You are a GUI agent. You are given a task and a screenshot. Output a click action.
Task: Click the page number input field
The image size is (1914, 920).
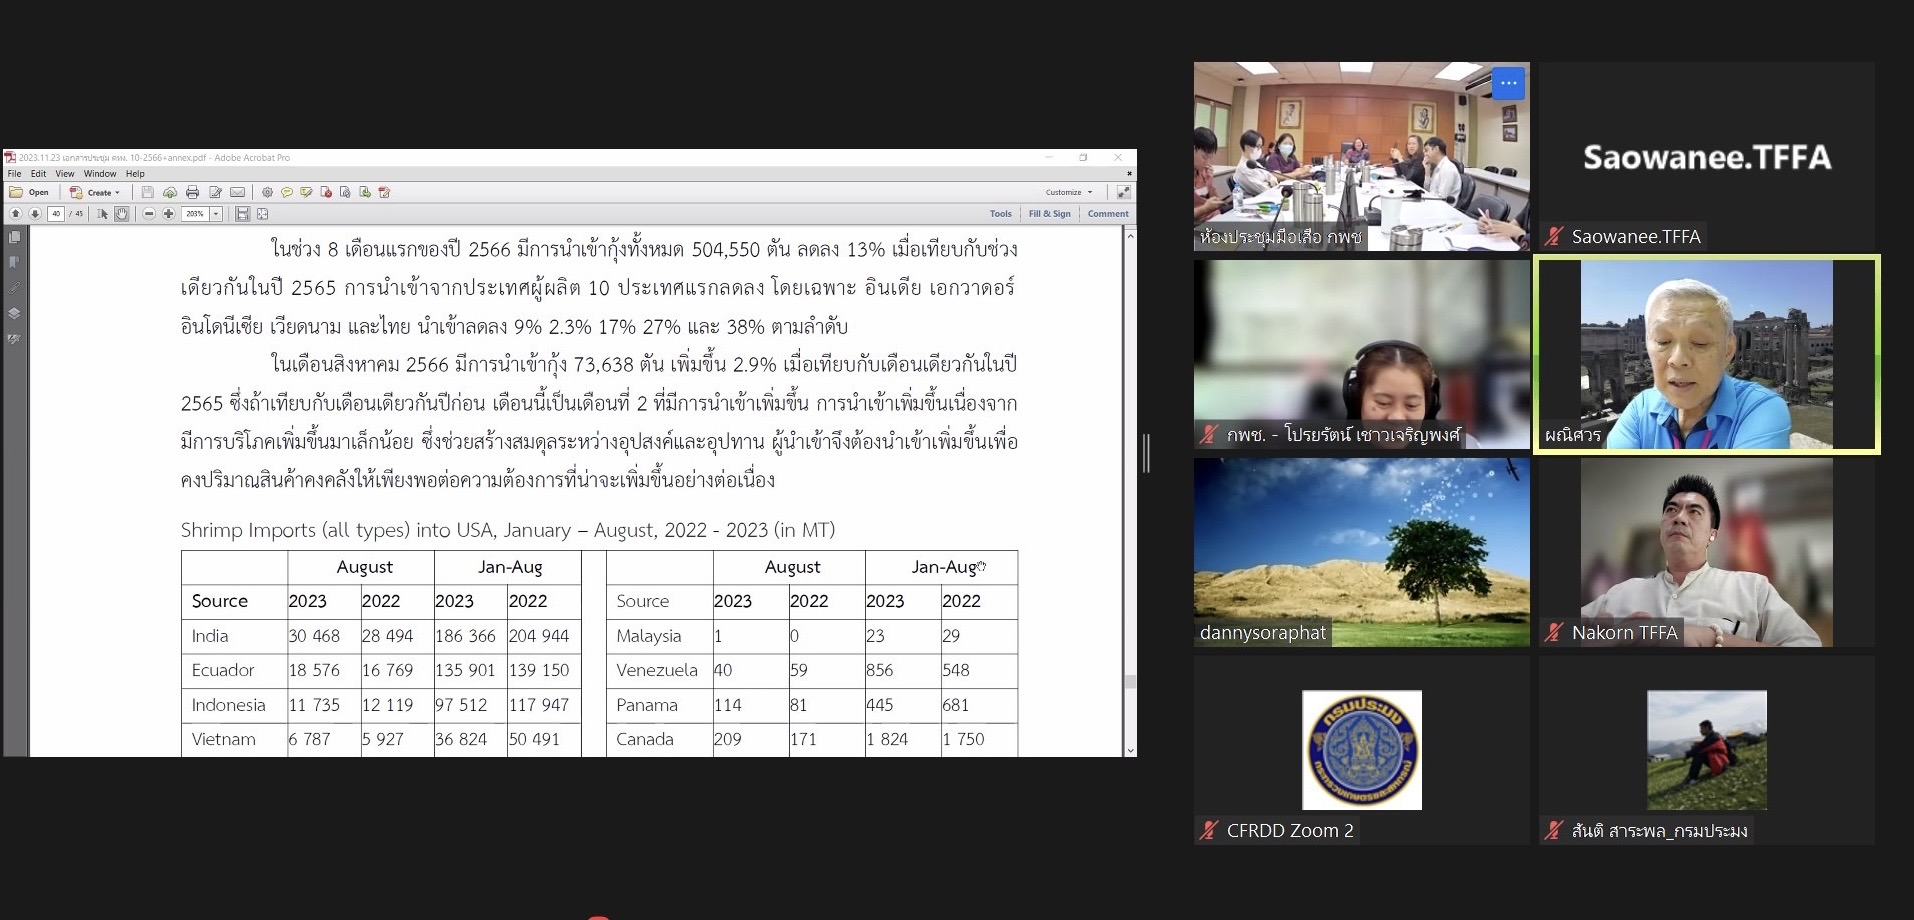pyautogui.click(x=55, y=214)
